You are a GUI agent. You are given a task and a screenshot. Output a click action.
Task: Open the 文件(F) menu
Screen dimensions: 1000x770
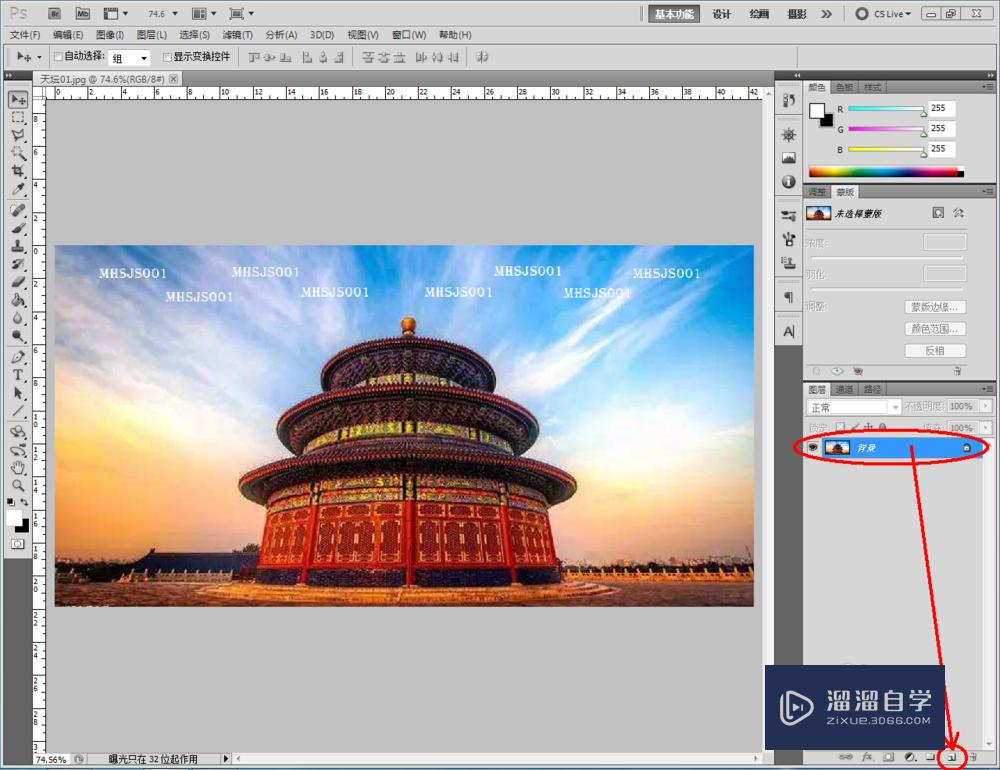click(25, 34)
